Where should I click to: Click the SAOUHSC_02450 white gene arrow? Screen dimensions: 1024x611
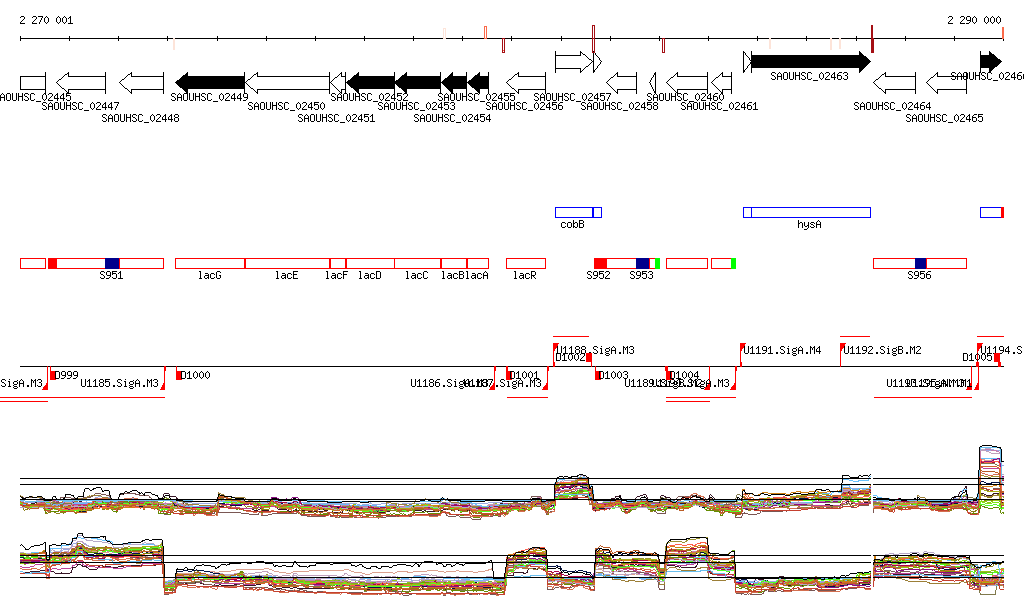click(287, 82)
